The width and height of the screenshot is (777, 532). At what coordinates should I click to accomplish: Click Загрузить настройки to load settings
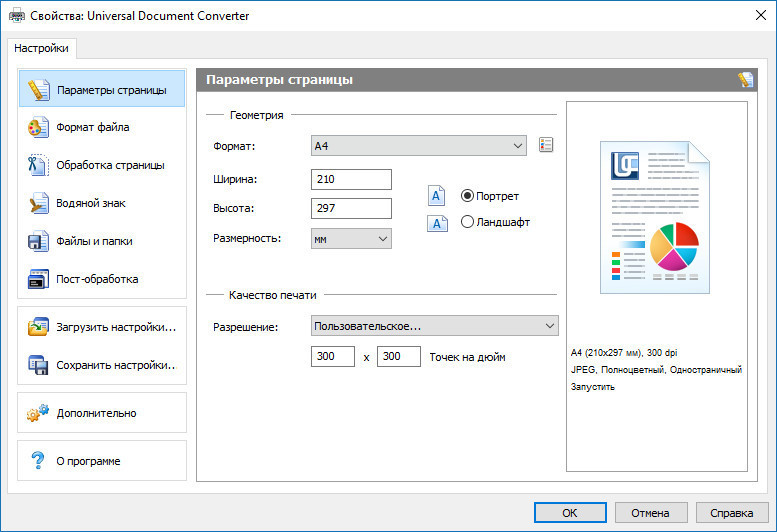click(102, 327)
